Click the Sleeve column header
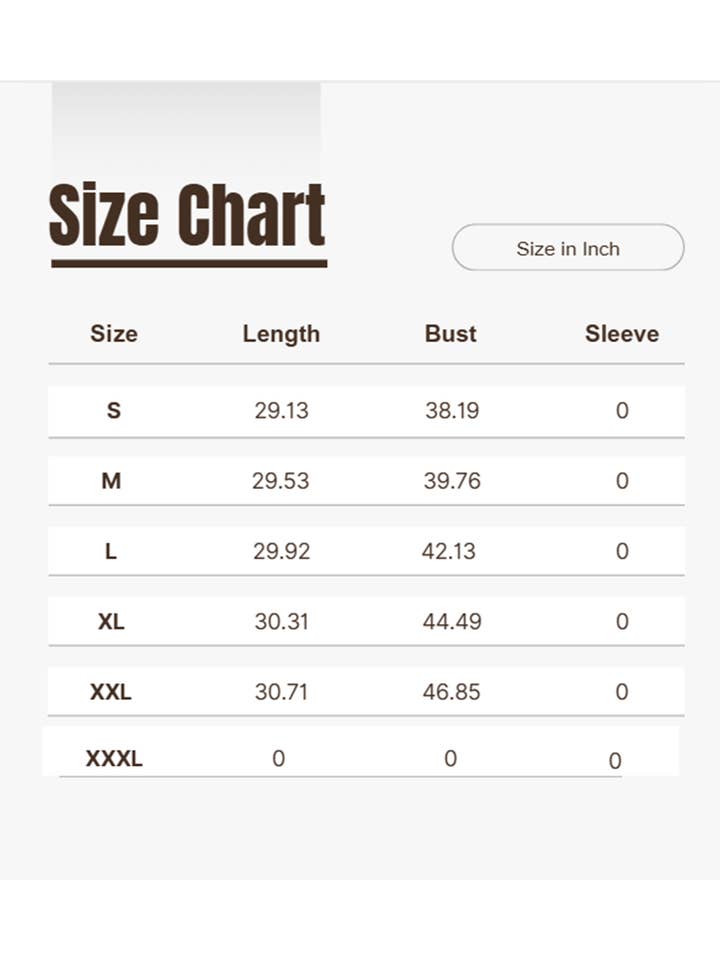 (622, 334)
